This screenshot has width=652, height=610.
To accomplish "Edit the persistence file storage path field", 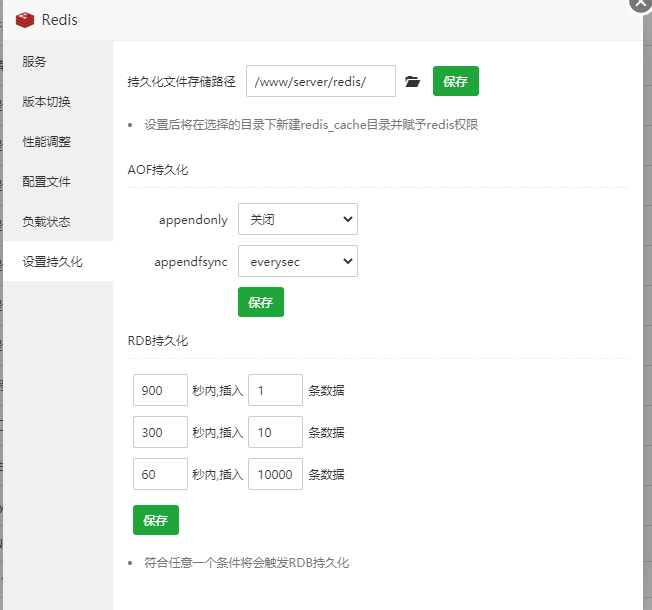I will pos(321,81).
